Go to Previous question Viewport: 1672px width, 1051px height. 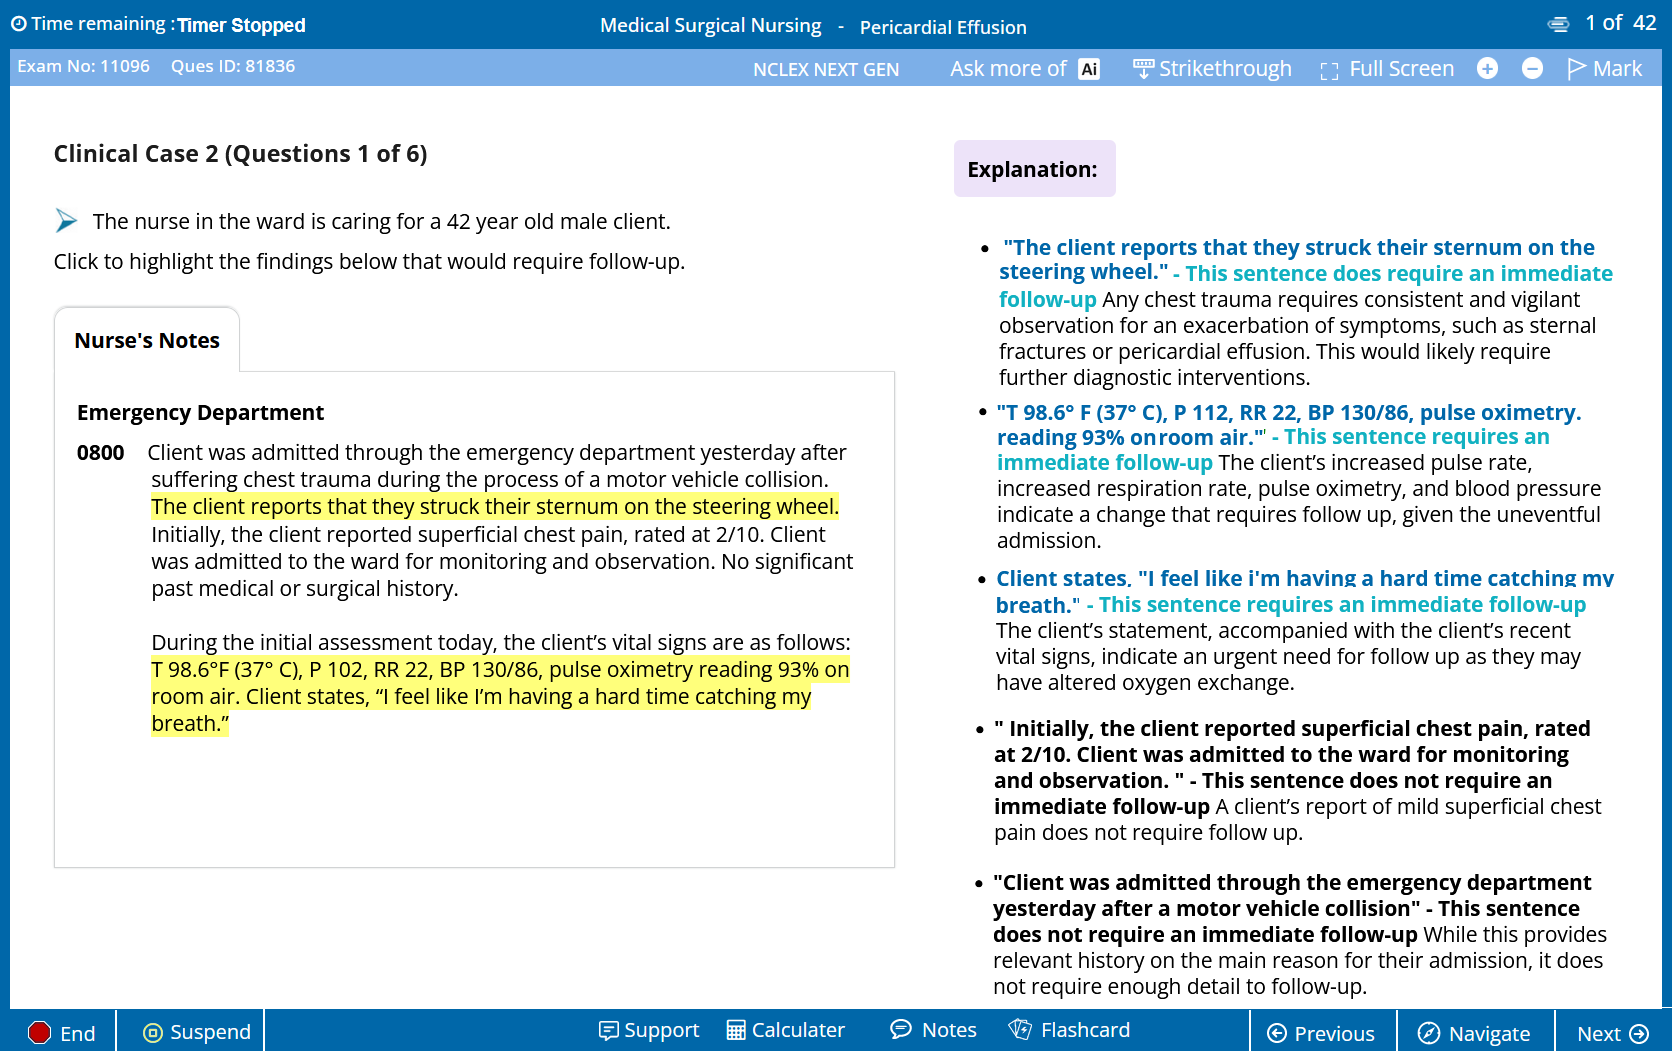(x=1321, y=1033)
